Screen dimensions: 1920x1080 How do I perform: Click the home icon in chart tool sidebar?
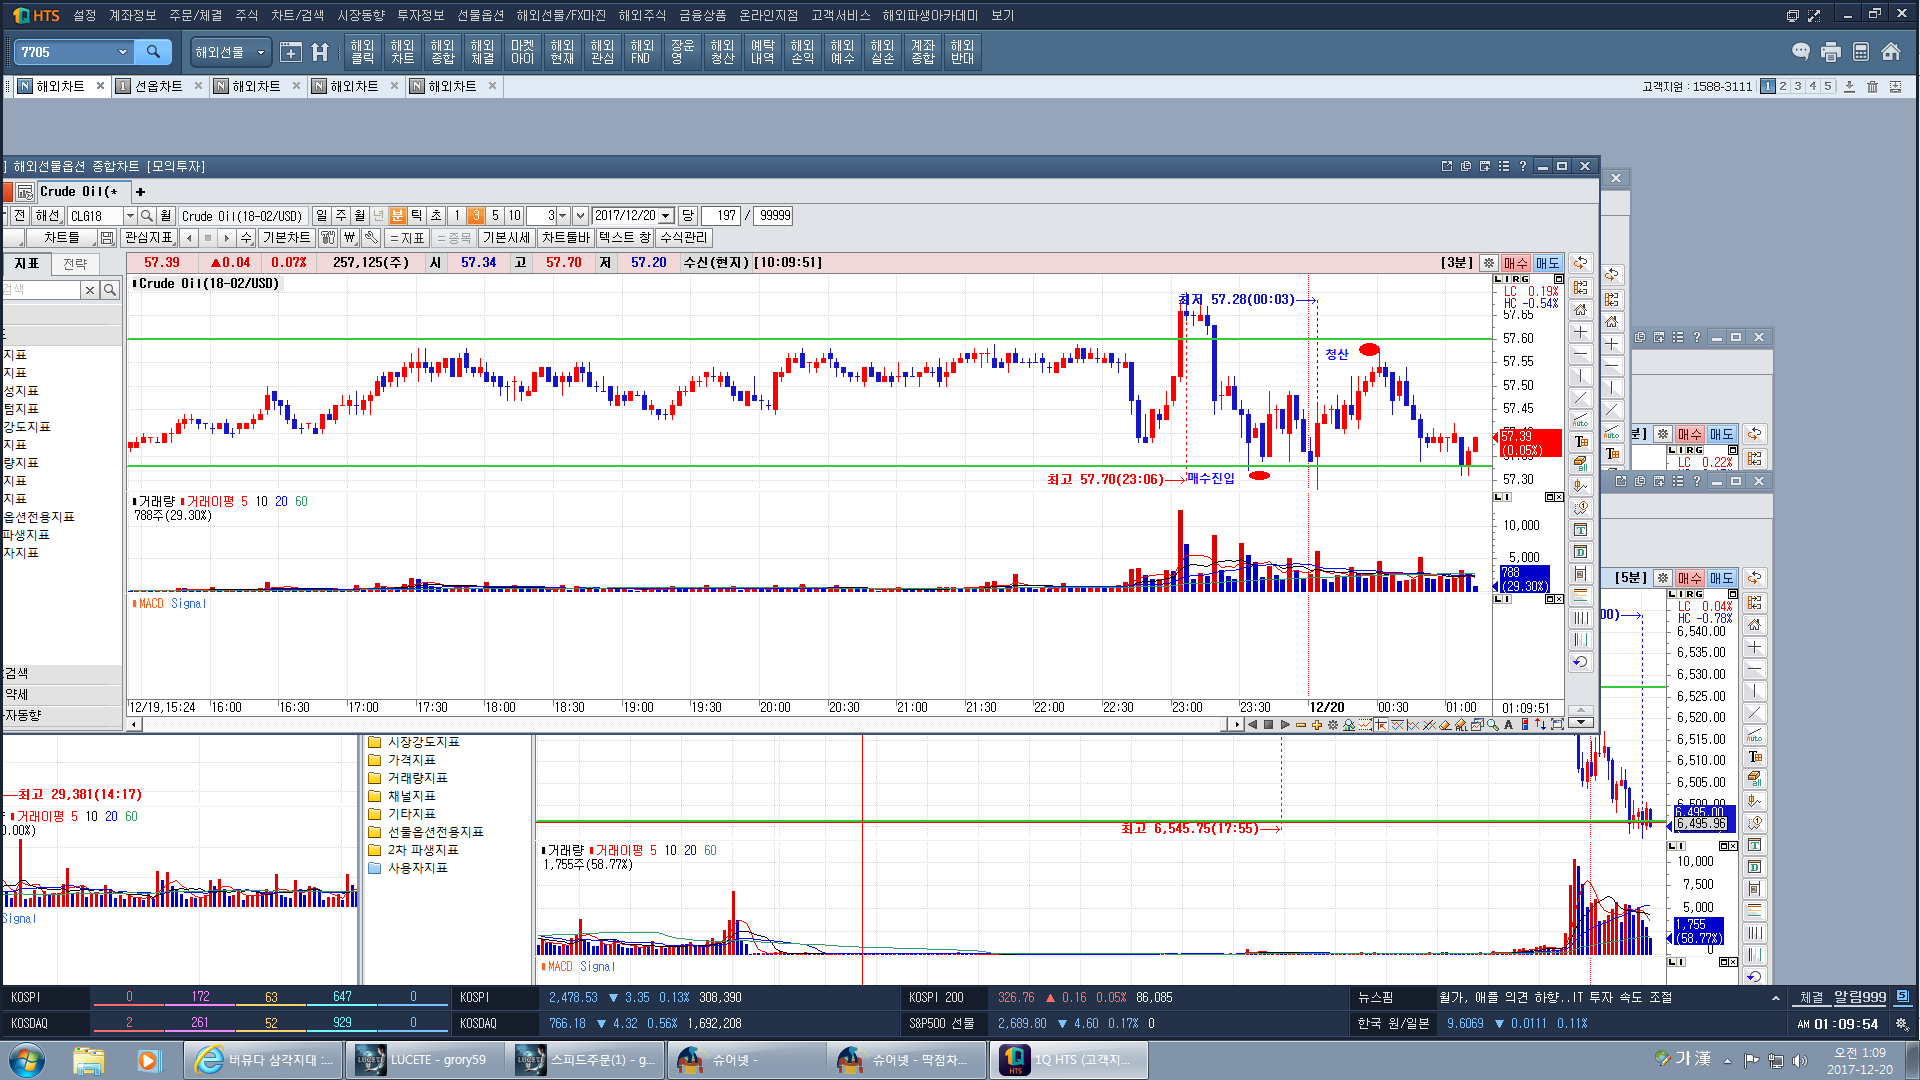click(1580, 310)
